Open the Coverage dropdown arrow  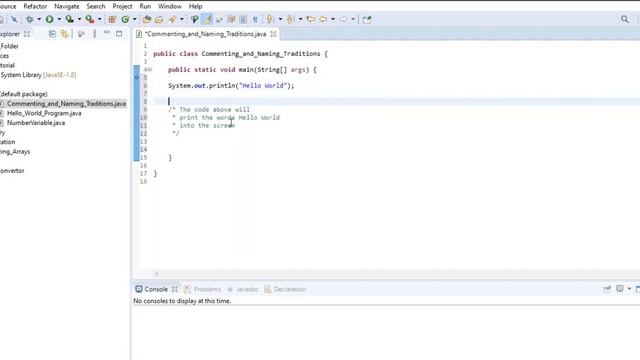coord(79,19)
